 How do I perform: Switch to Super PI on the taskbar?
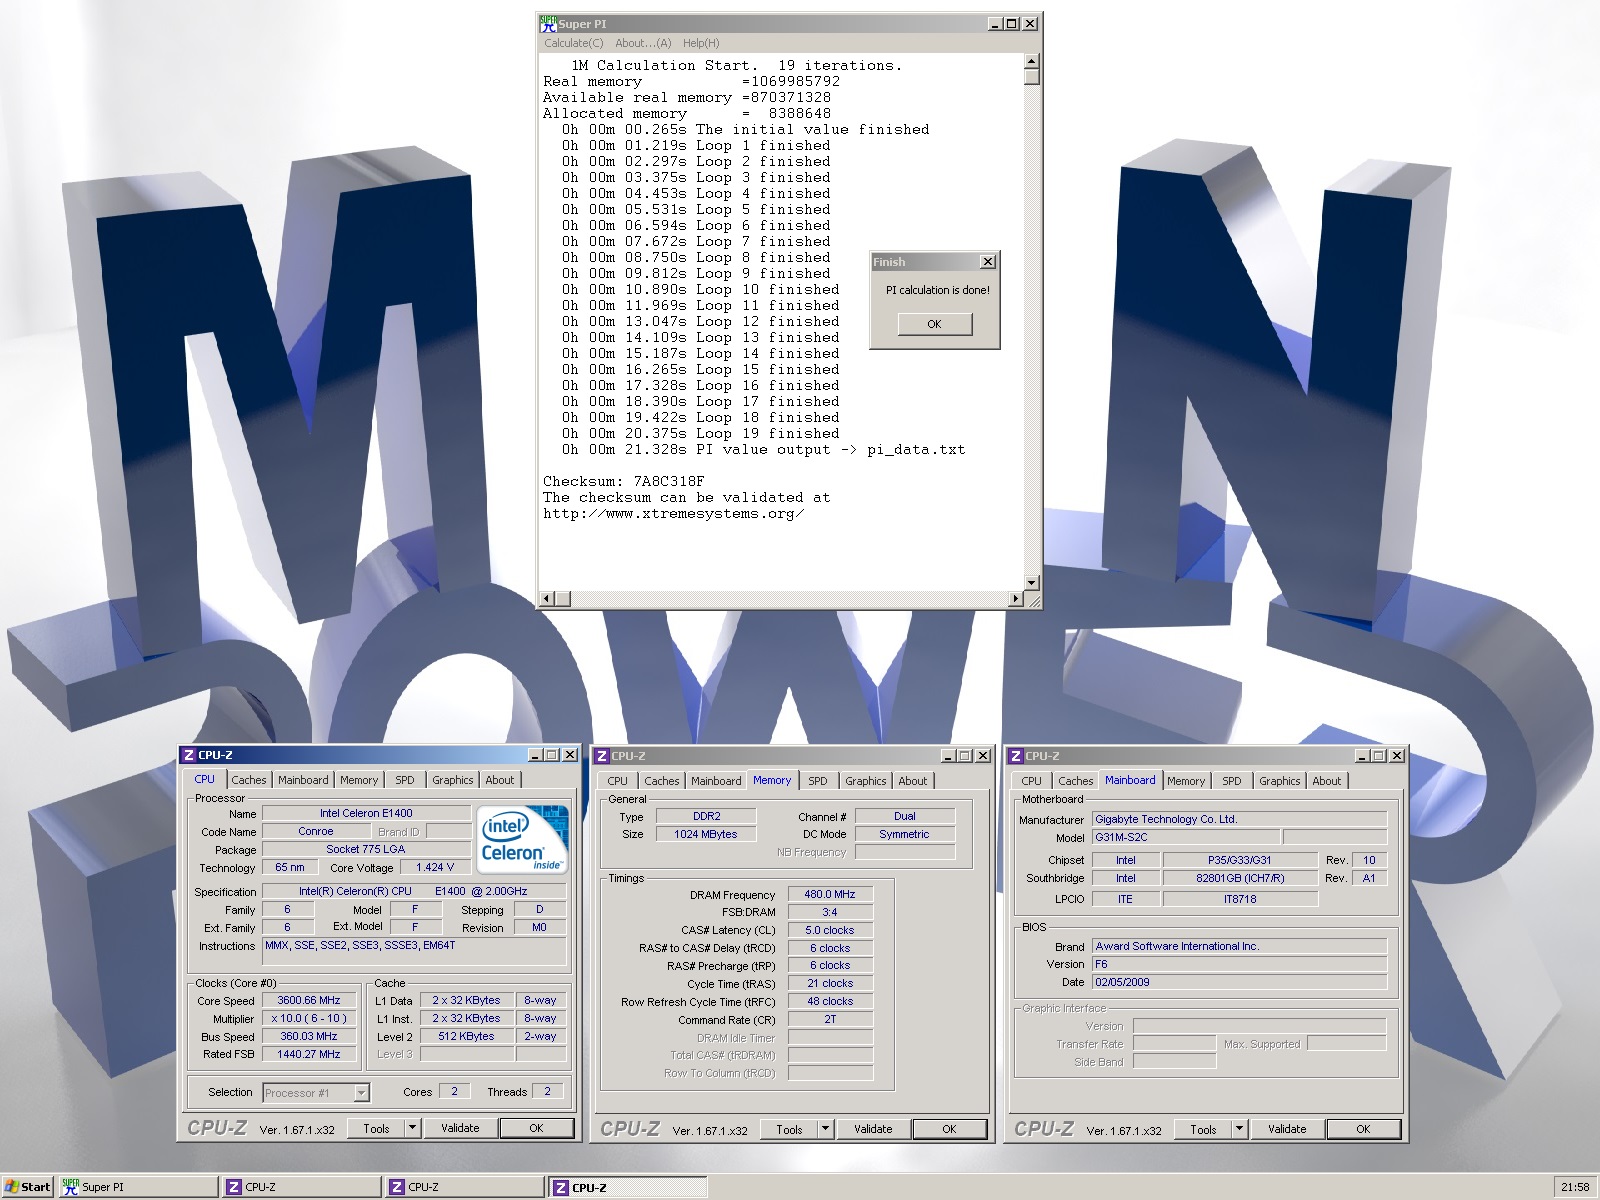137,1187
